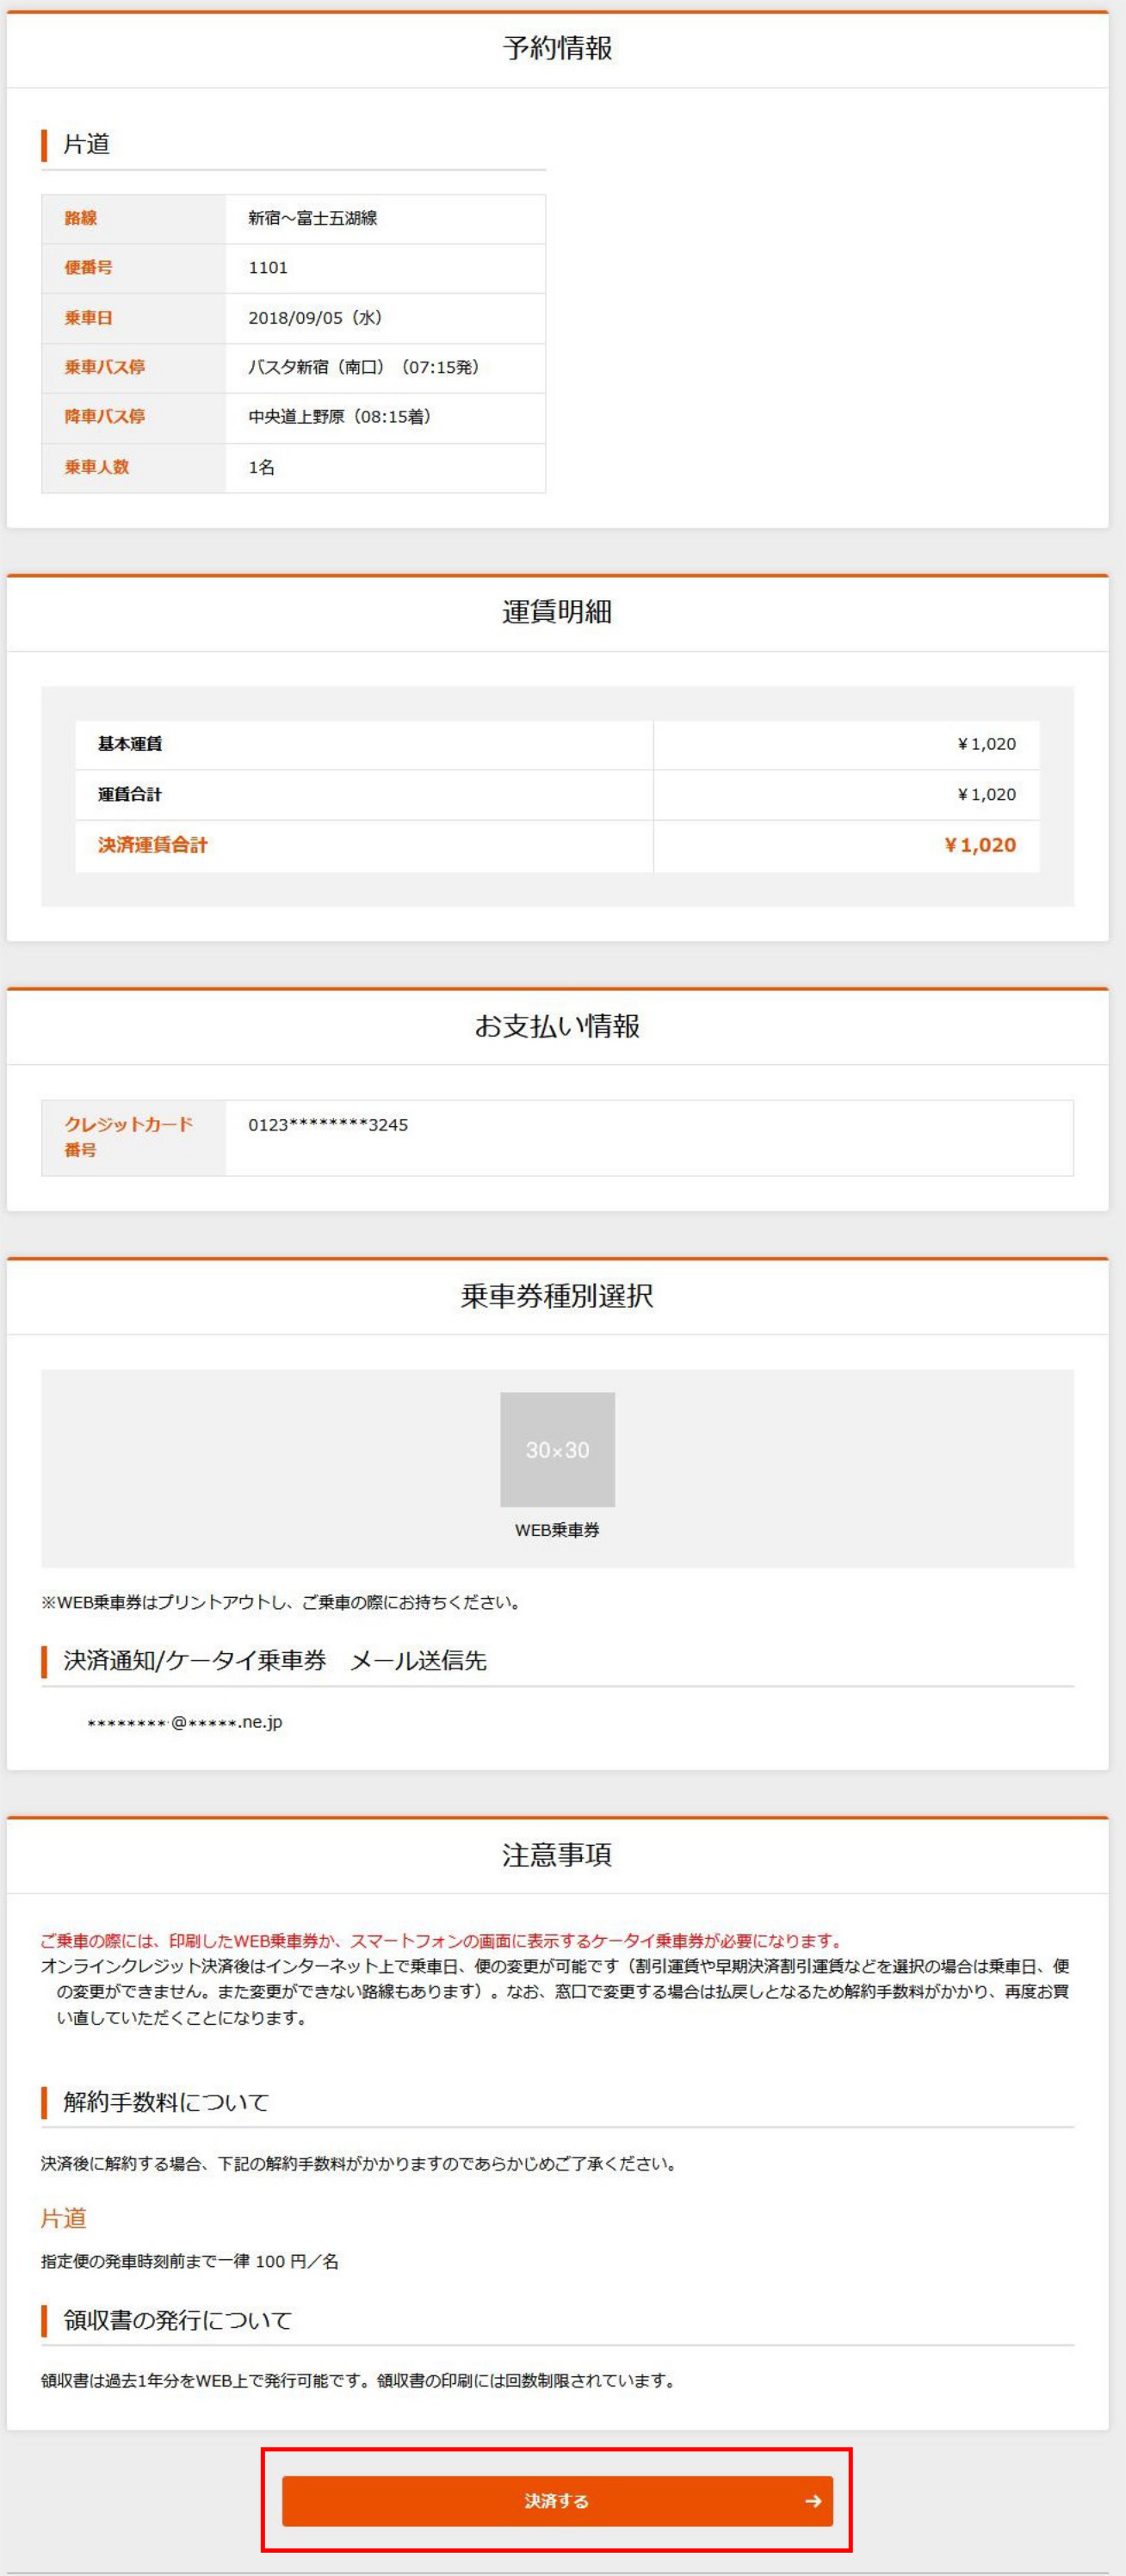Click the red warning text about WEB乗車券

pos(443,1941)
